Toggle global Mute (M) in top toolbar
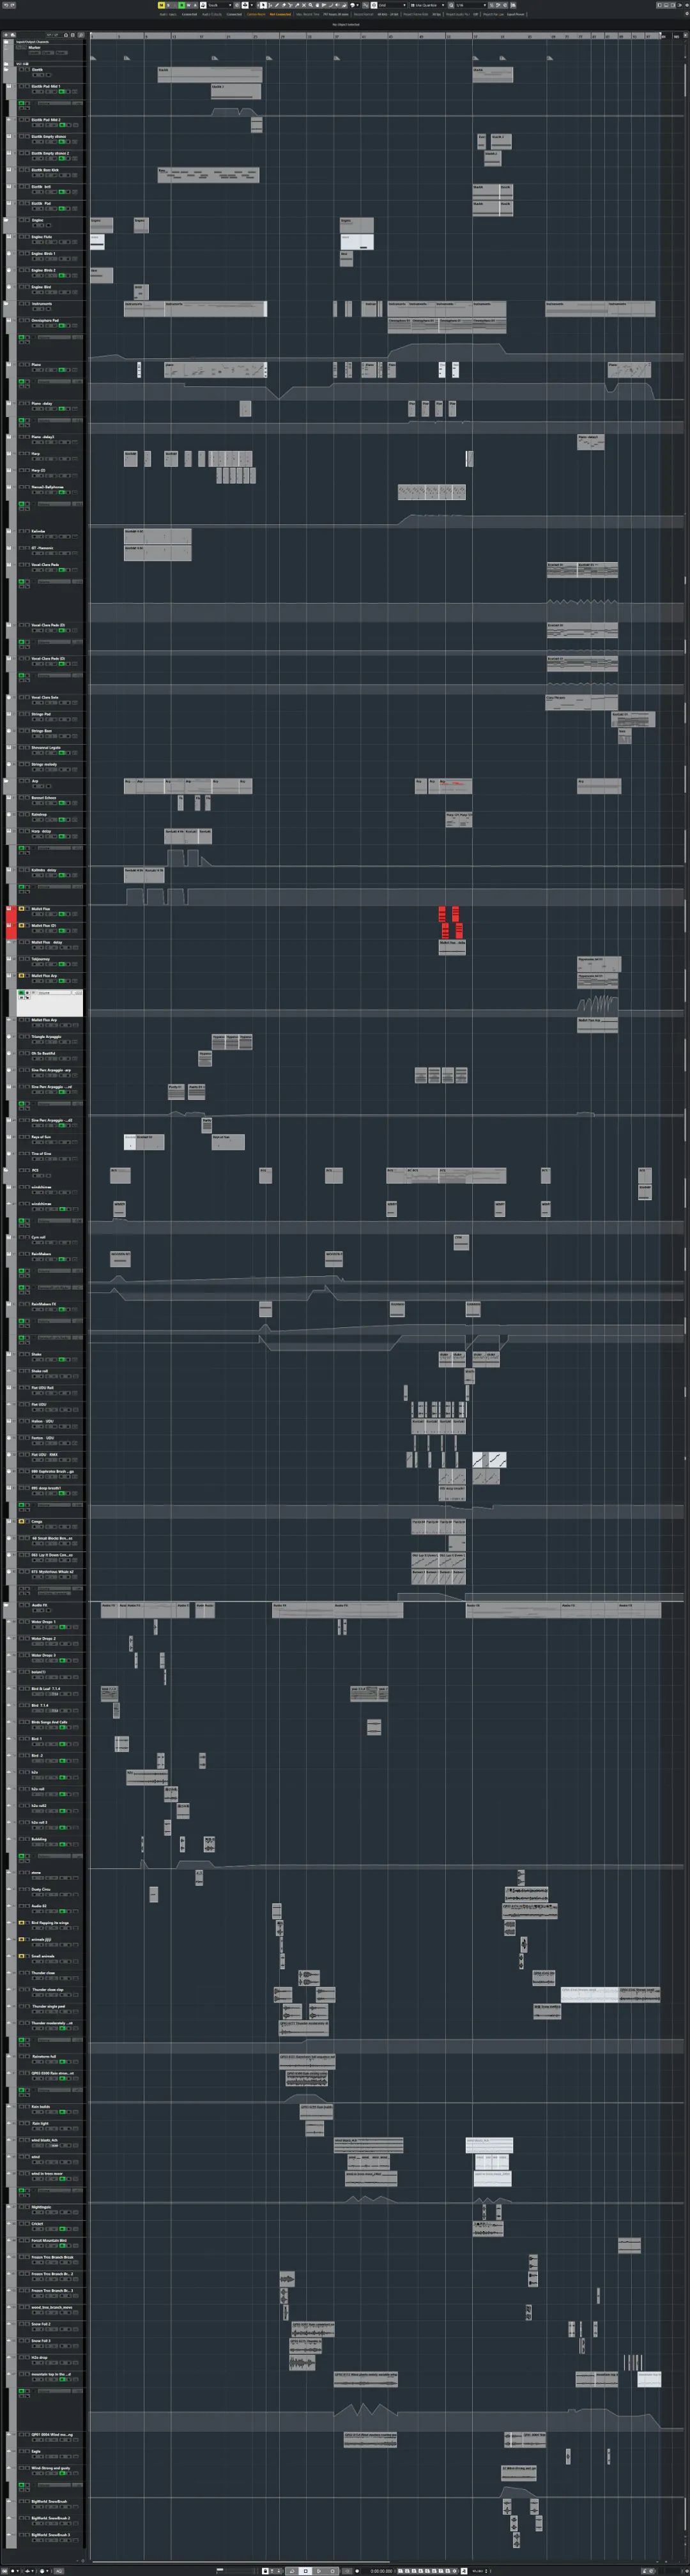The height and width of the screenshot is (2576, 690). coord(161,5)
